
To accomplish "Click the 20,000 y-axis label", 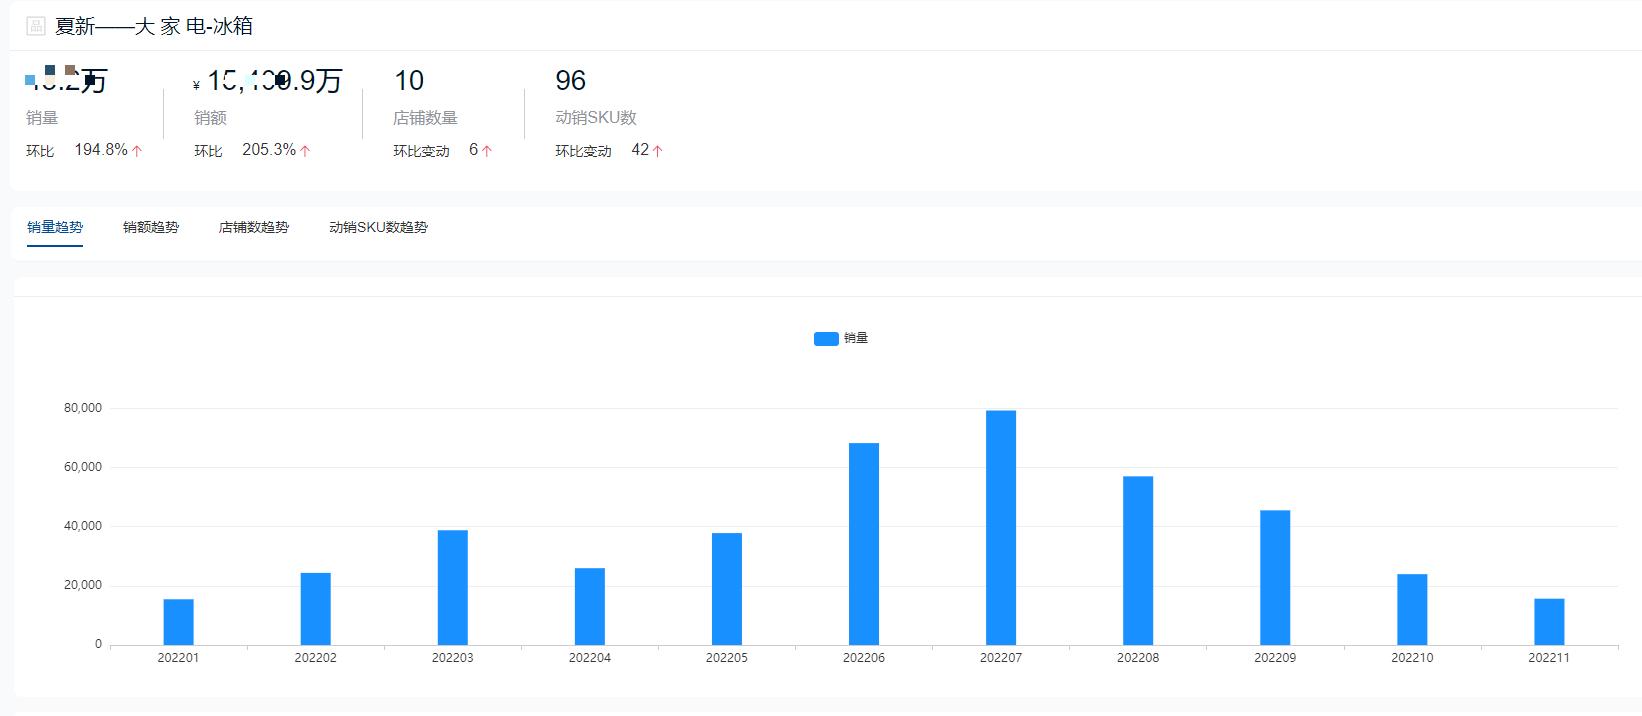I will (83, 585).
